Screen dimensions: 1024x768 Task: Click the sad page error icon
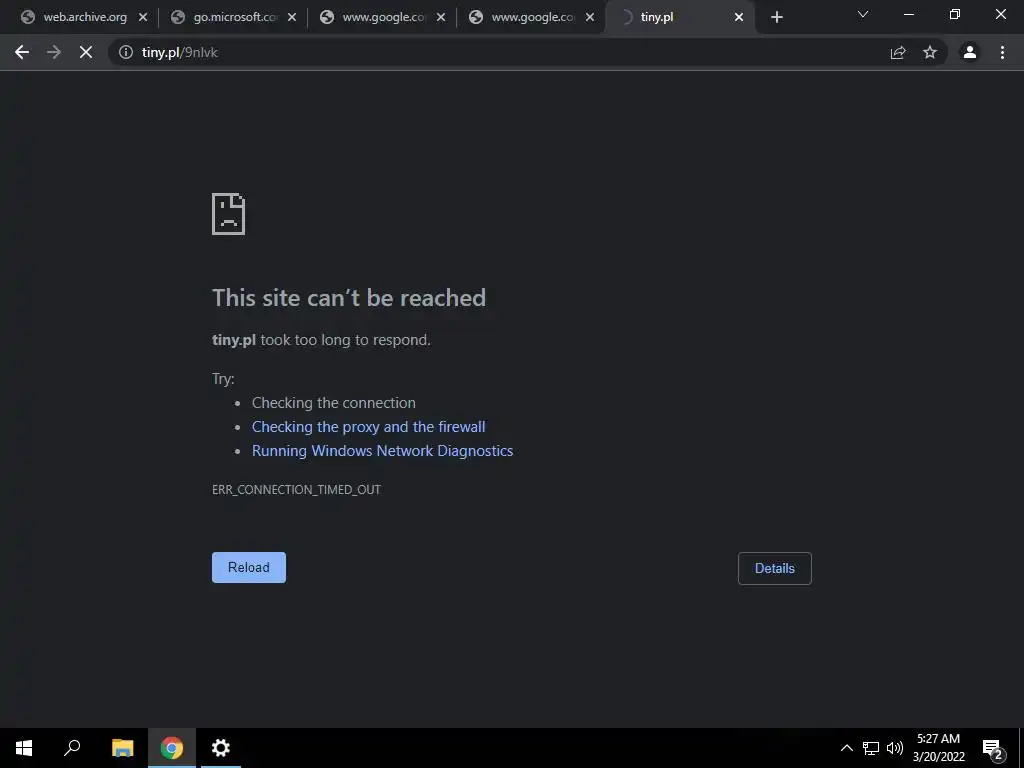coord(229,214)
